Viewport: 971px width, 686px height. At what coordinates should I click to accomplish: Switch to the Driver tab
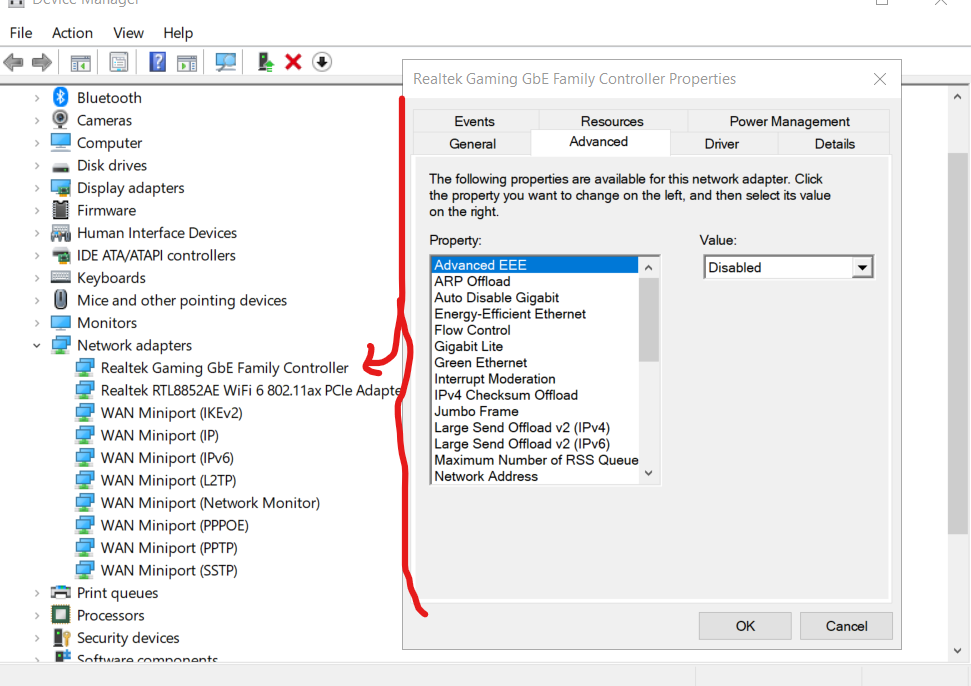pos(722,144)
